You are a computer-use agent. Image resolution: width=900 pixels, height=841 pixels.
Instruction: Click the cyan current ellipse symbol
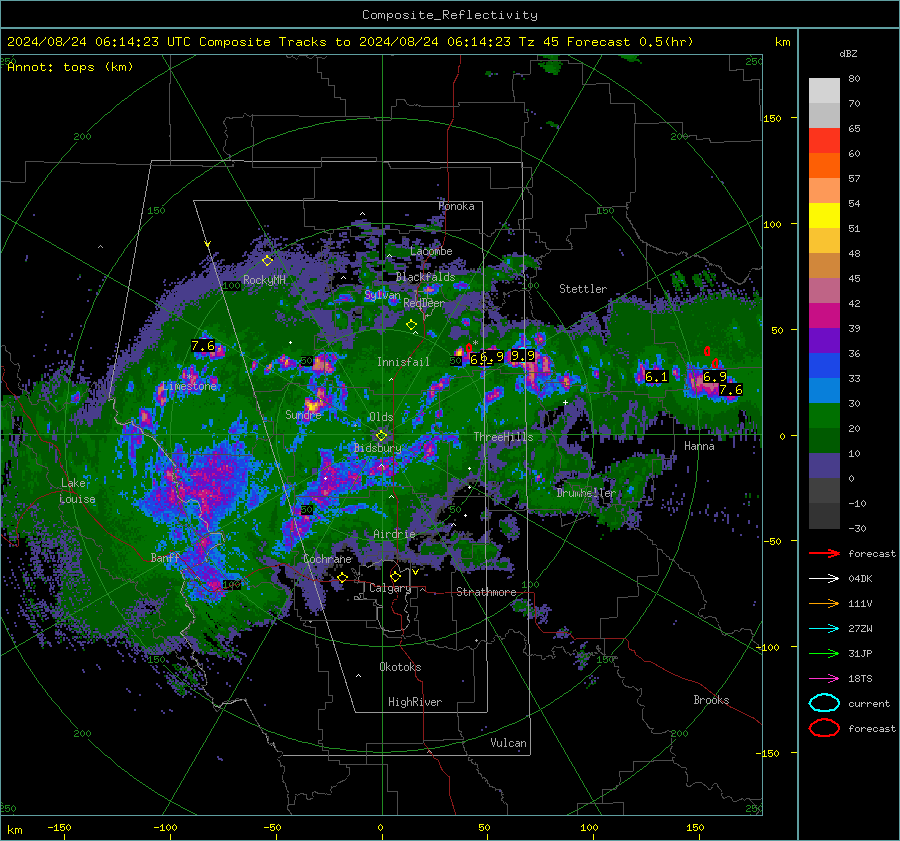(824, 703)
